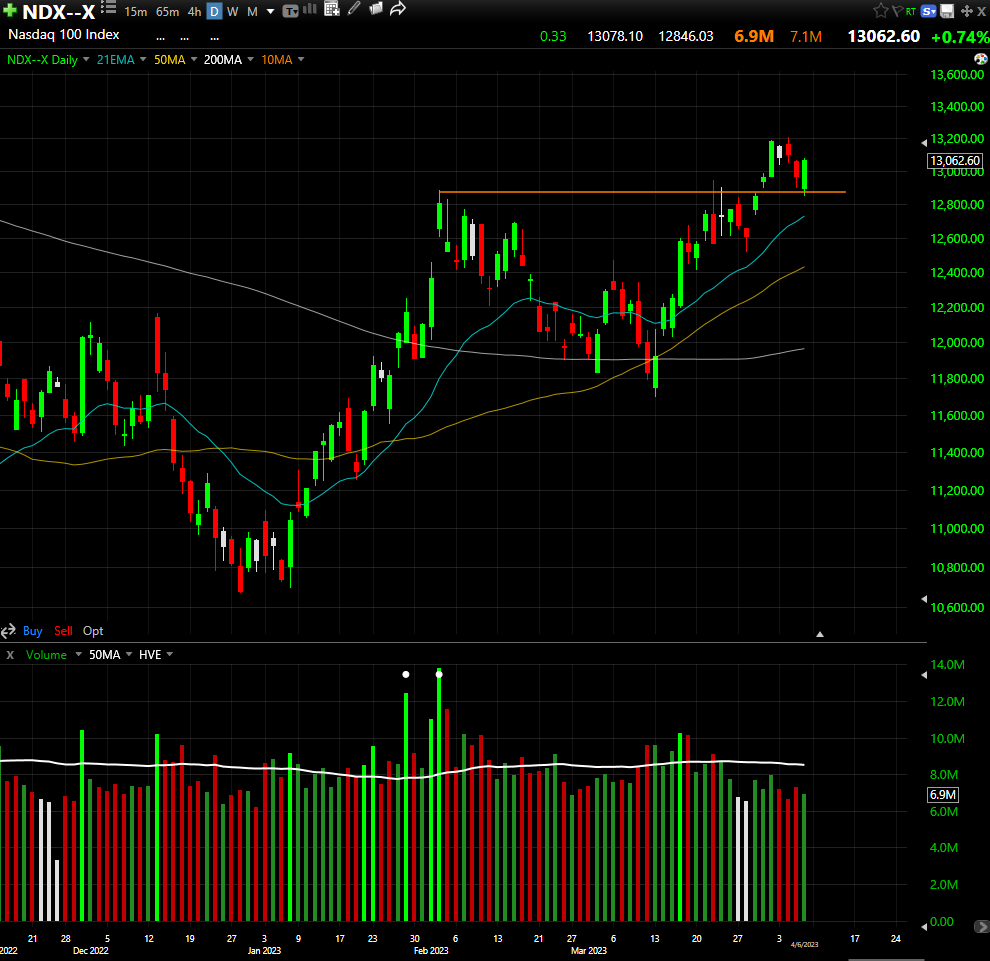Click the Nasdaq 100 Index name
Image resolution: width=990 pixels, height=961 pixels.
coord(63,35)
